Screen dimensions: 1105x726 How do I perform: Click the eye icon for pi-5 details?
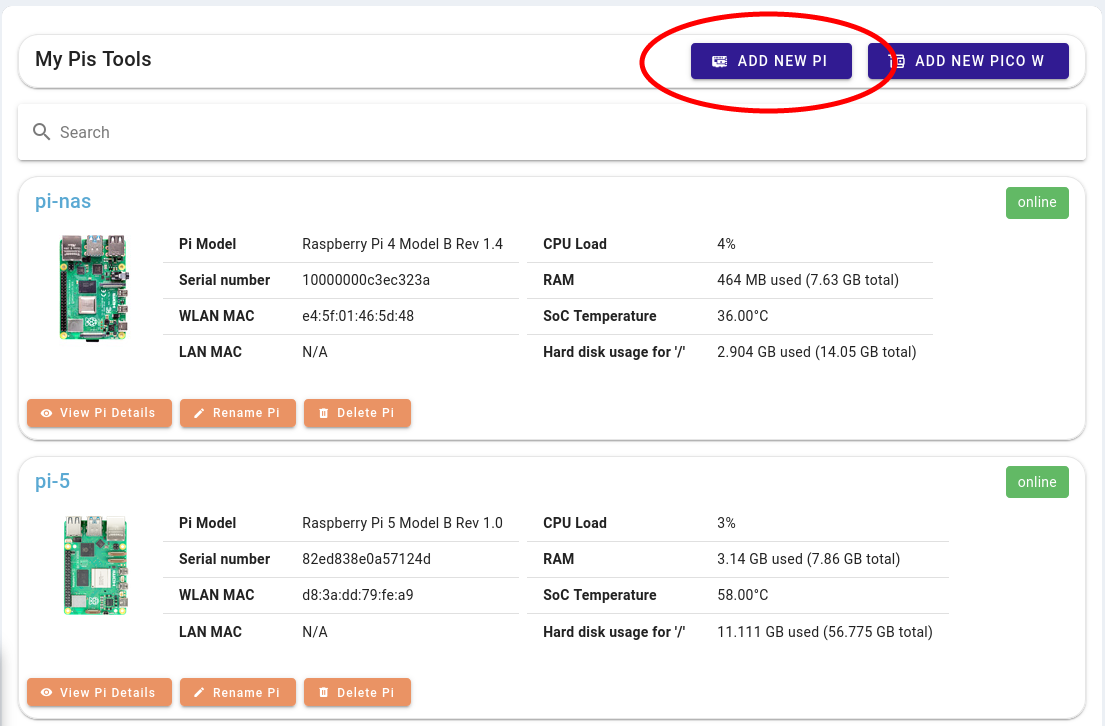point(46,693)
